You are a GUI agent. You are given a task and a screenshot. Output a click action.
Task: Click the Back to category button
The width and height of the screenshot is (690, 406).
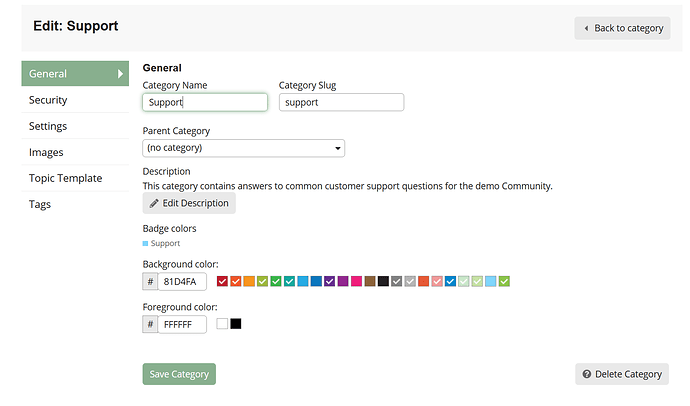coord(622,28)
